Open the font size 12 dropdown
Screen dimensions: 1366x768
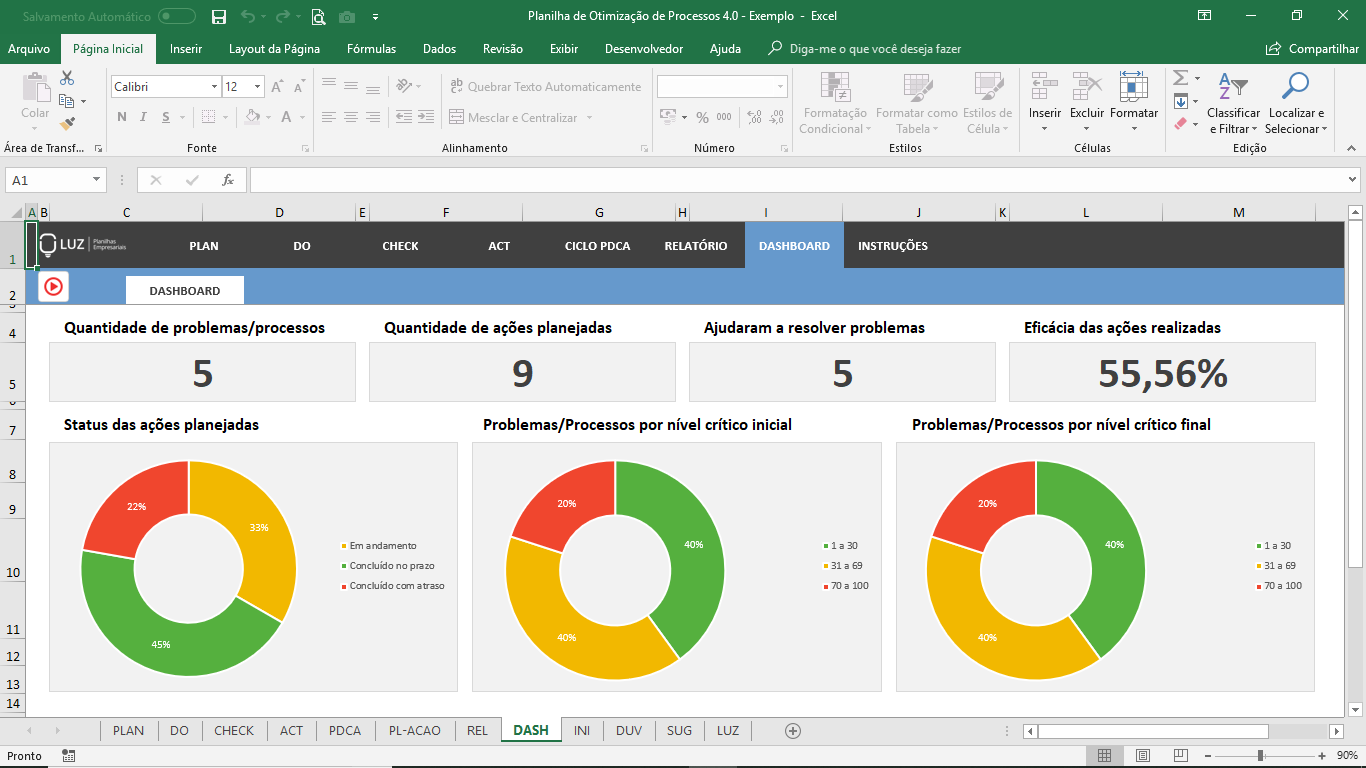257,87
